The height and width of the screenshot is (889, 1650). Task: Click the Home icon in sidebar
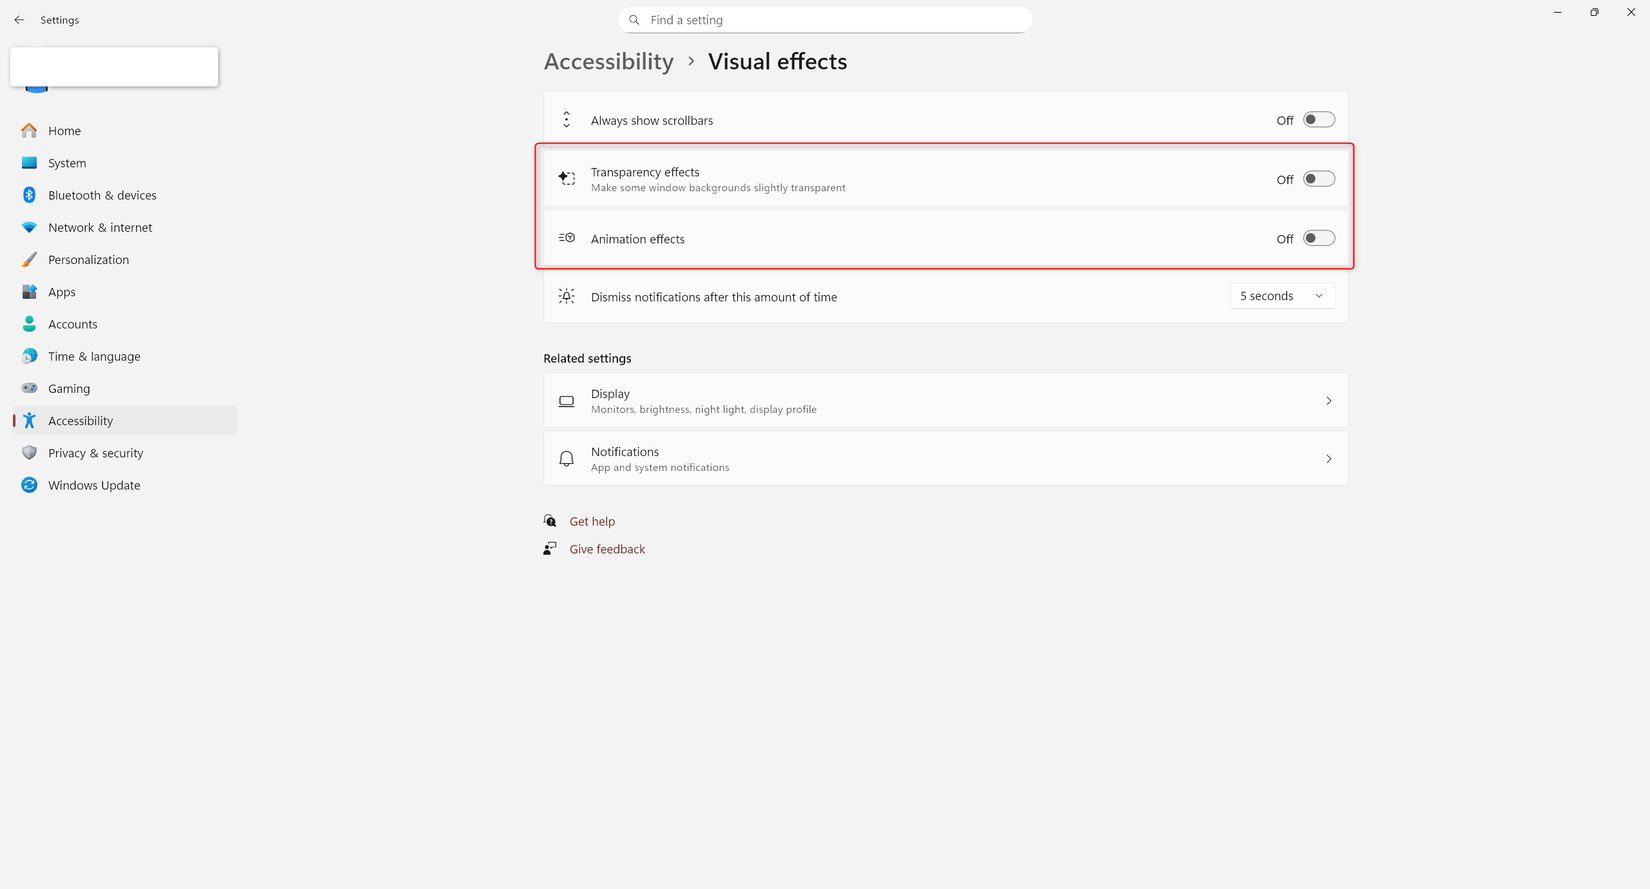point(29,131)
